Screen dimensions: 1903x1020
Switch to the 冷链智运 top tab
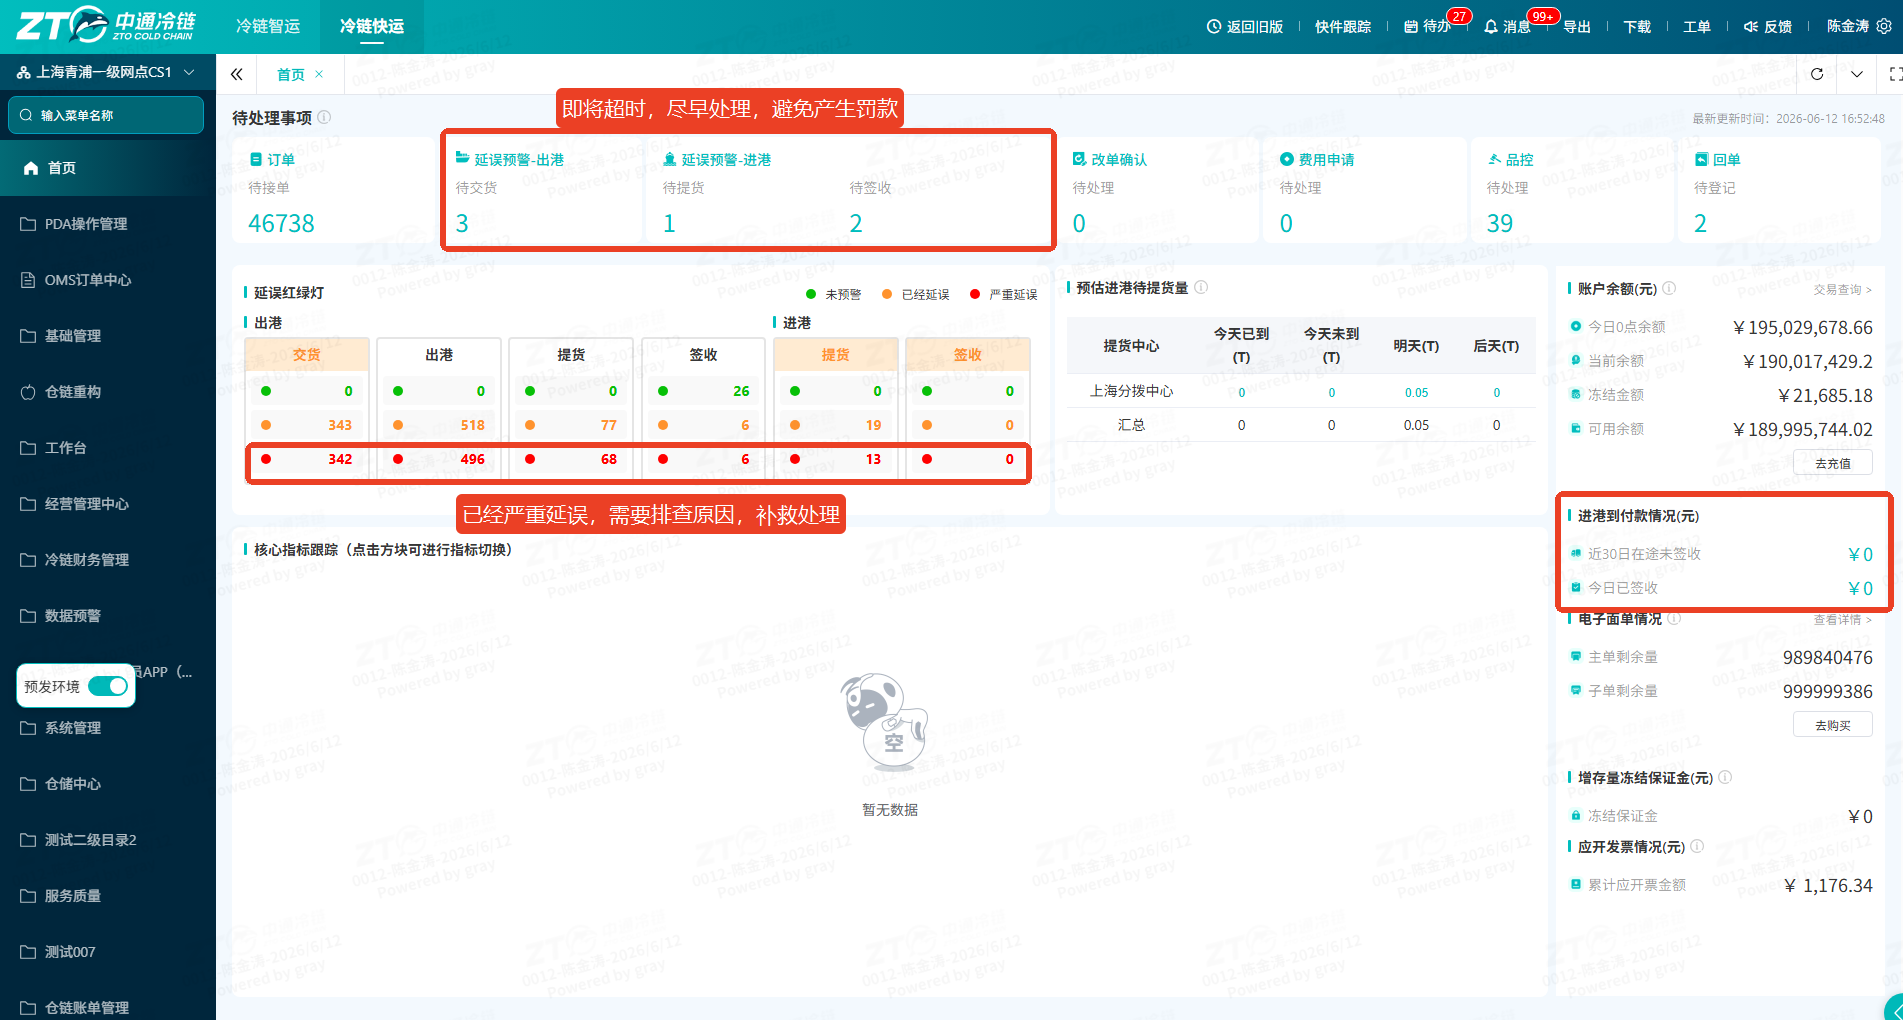pyautogui.click(x=268, y=27)
